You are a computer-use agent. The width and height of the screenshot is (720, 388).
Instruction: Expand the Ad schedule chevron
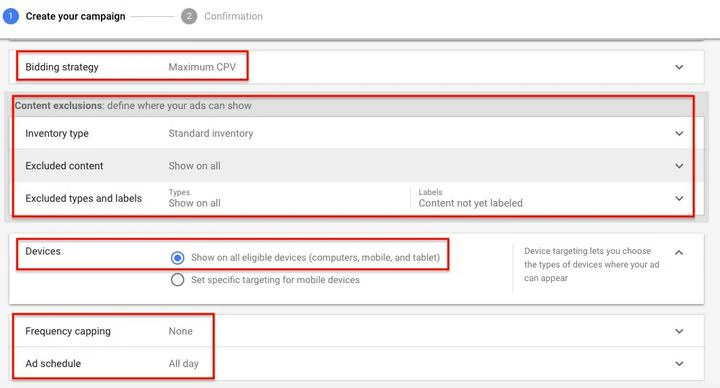click(679, 364)
